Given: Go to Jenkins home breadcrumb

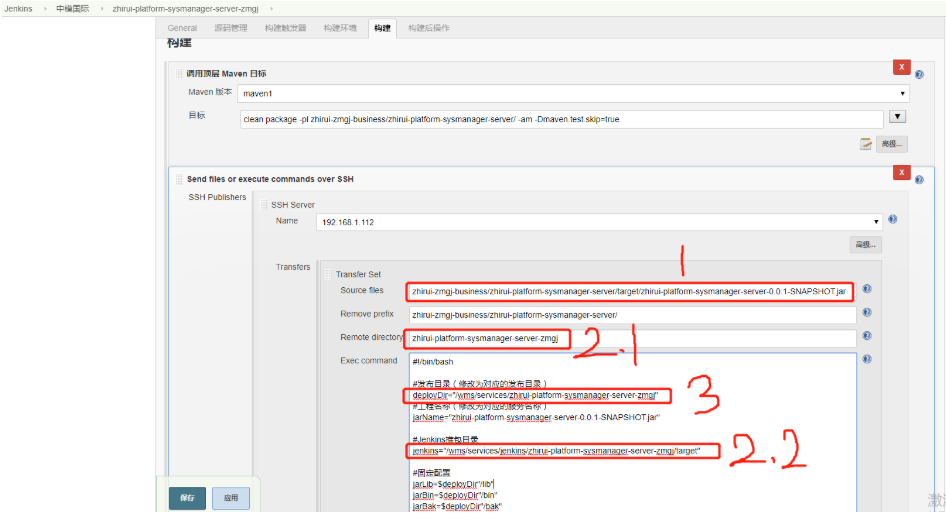Looking at the screenshot, I should point(19,8).
